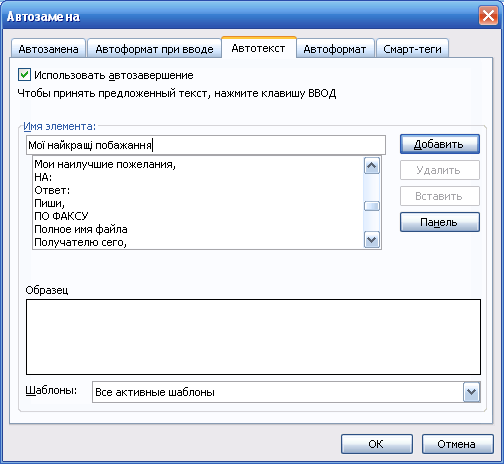Image resolution: width=504 pixels, height=464 pixels.
Task: Close the Автозамена dialog window
Action: click(x=488, y=16)
